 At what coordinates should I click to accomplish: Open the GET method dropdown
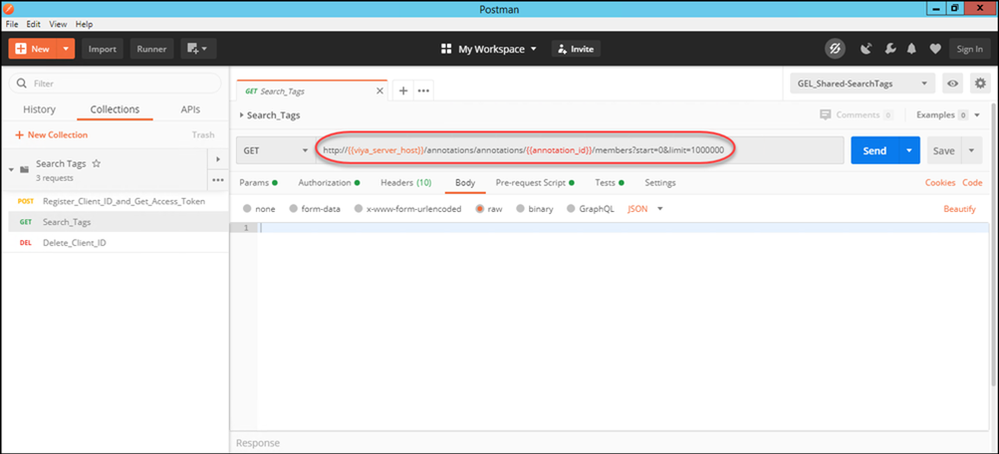point(275,151)
